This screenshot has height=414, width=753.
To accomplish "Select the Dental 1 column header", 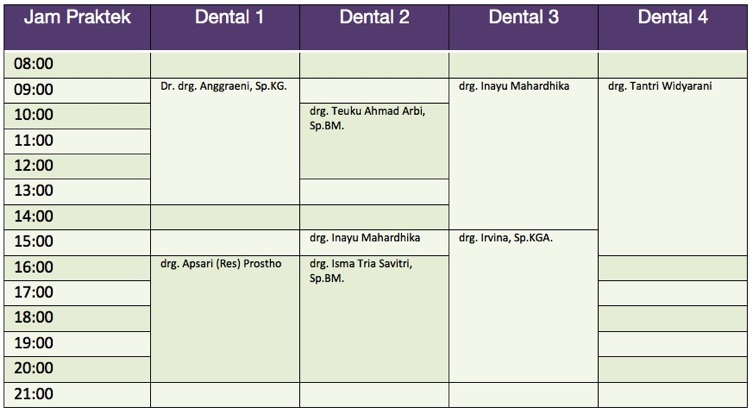I will (x=224, y=18).
